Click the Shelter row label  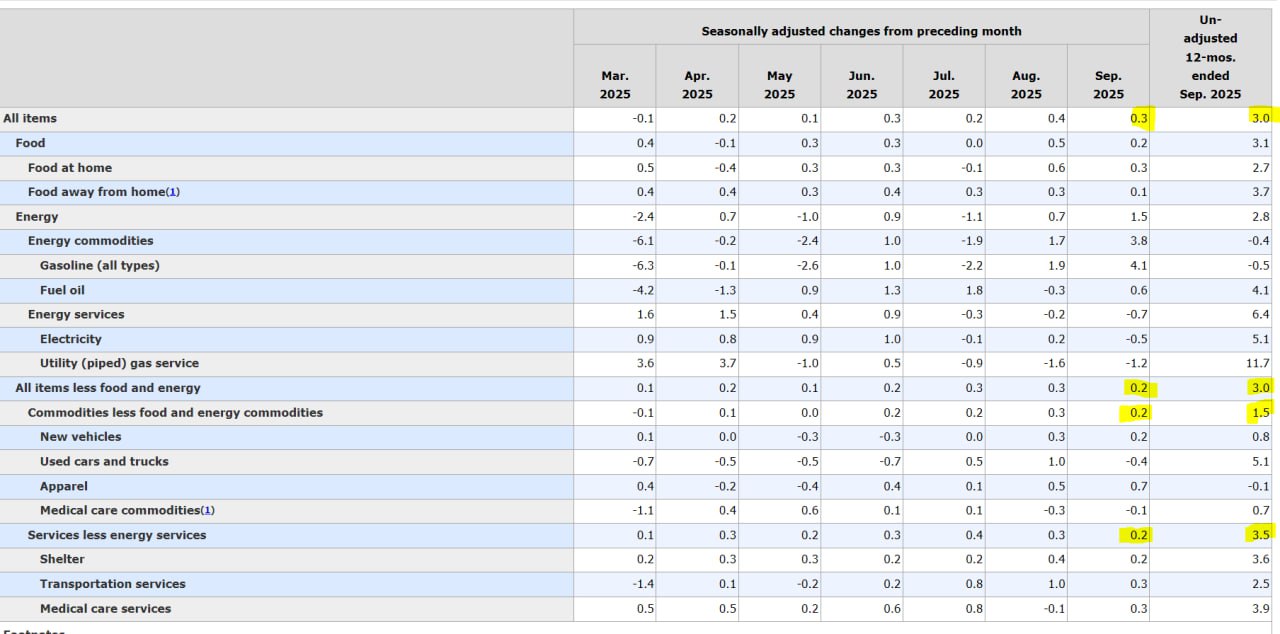(62, 559)
